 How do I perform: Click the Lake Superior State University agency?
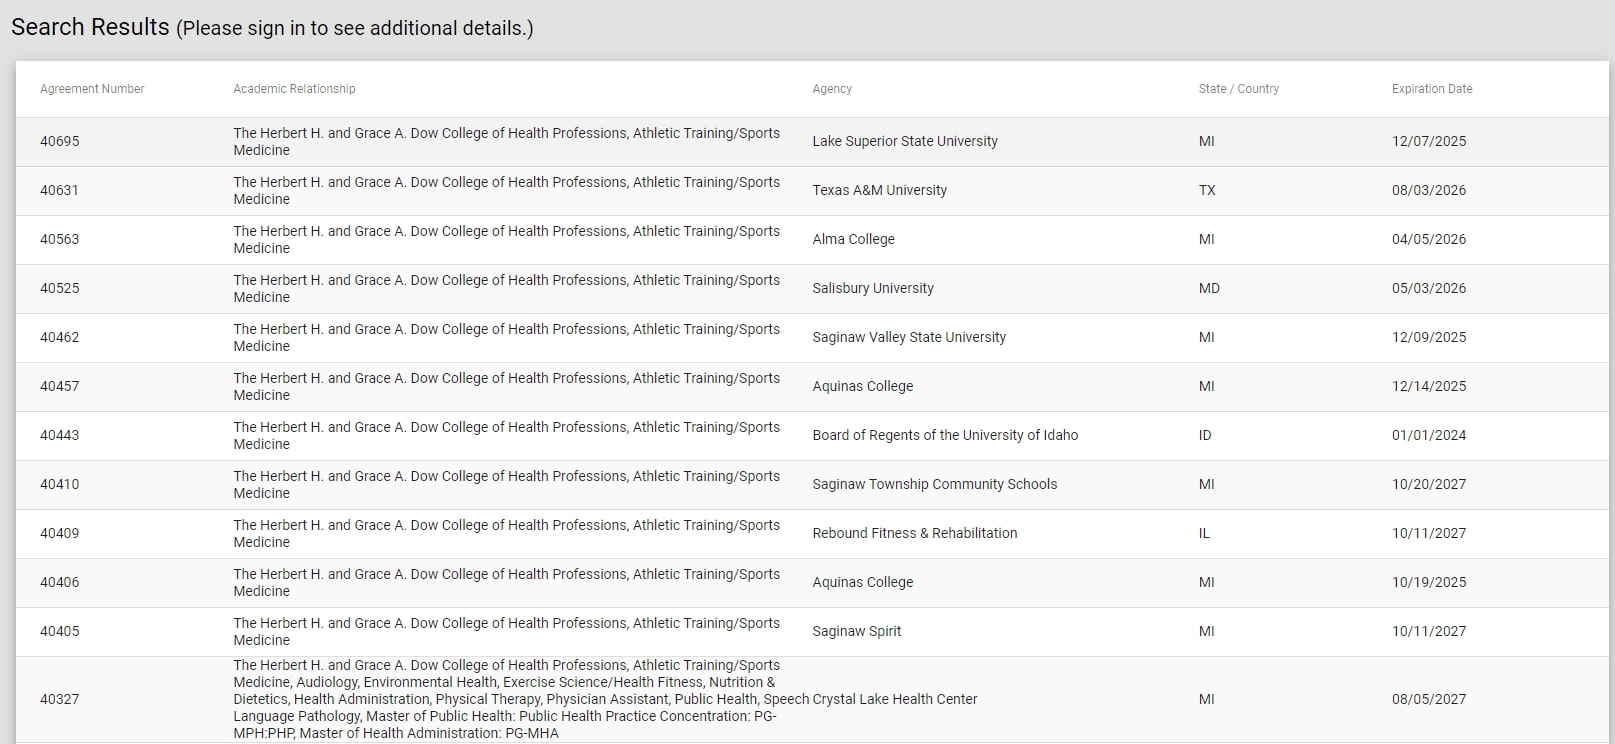tap(905, 141)
